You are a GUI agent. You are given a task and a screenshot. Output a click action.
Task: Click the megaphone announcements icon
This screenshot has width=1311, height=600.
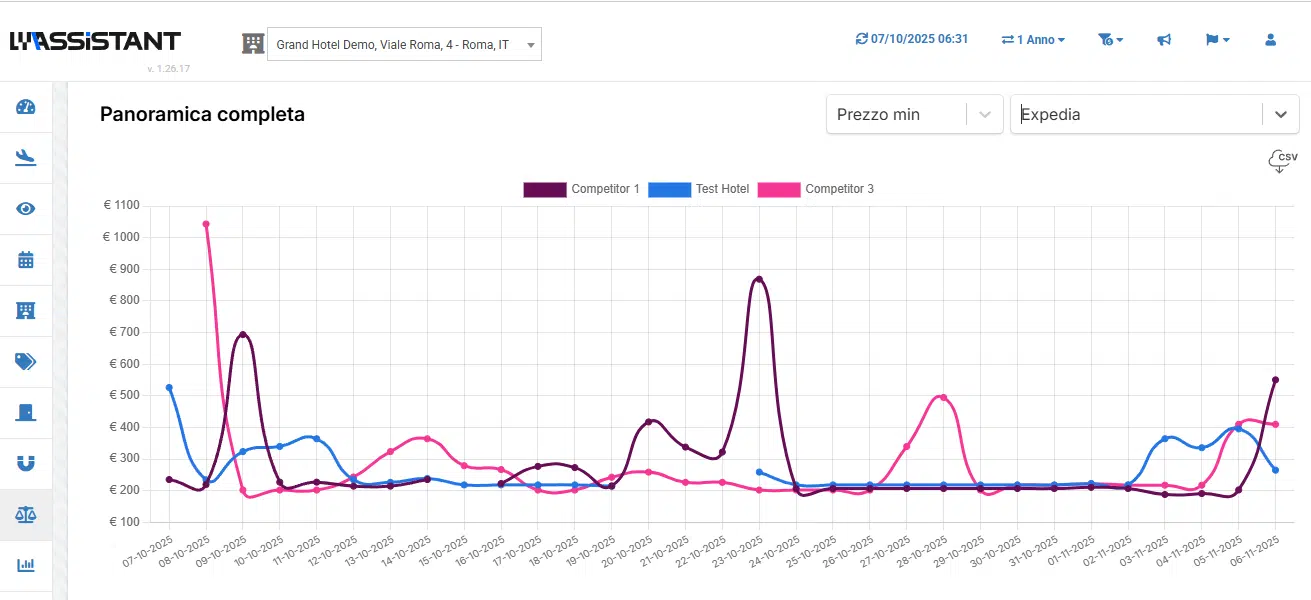click(1164, 40)
